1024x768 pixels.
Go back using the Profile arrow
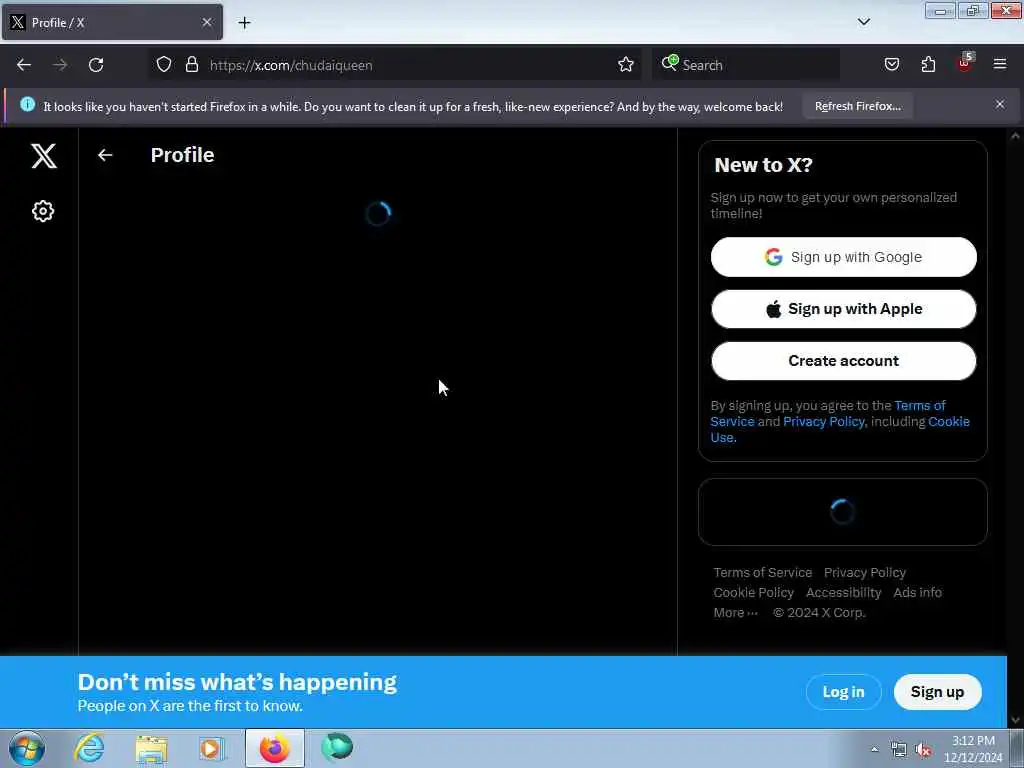(x=104, y=155)
